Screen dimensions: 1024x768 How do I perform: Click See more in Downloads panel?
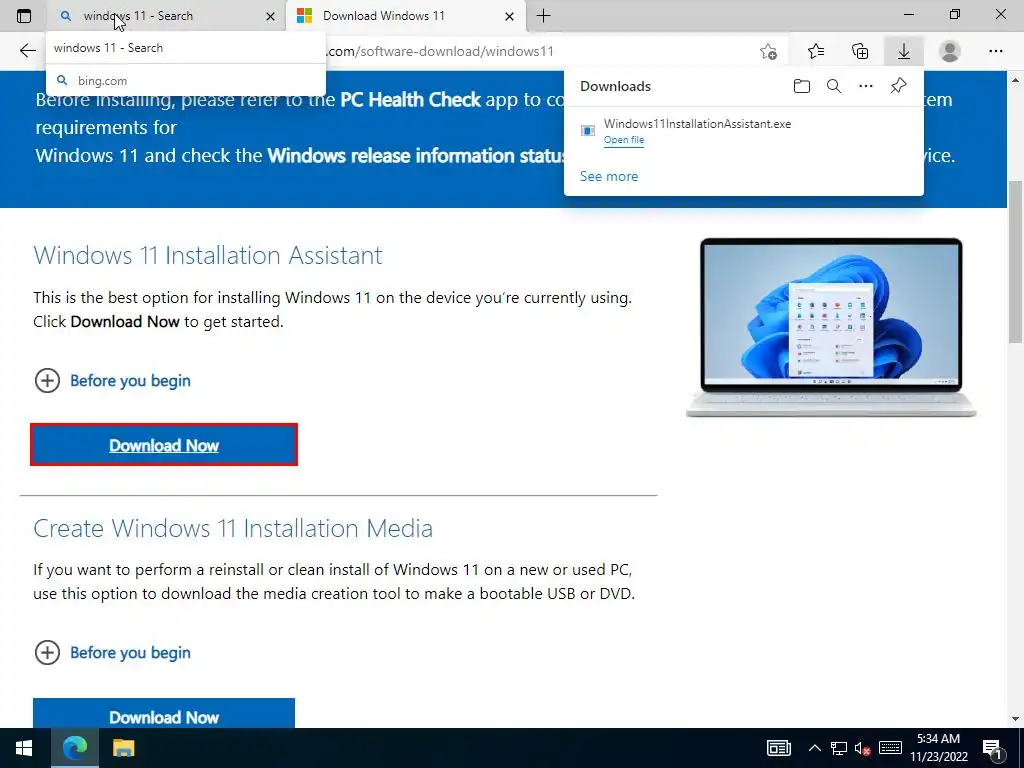pyautogui.click(x=609, y=176)
